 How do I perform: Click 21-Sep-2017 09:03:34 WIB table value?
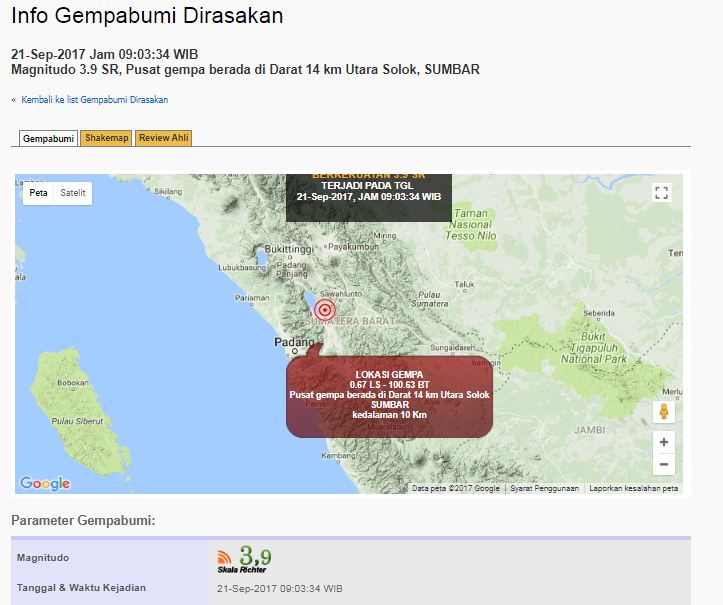click(x=279, y=588)
